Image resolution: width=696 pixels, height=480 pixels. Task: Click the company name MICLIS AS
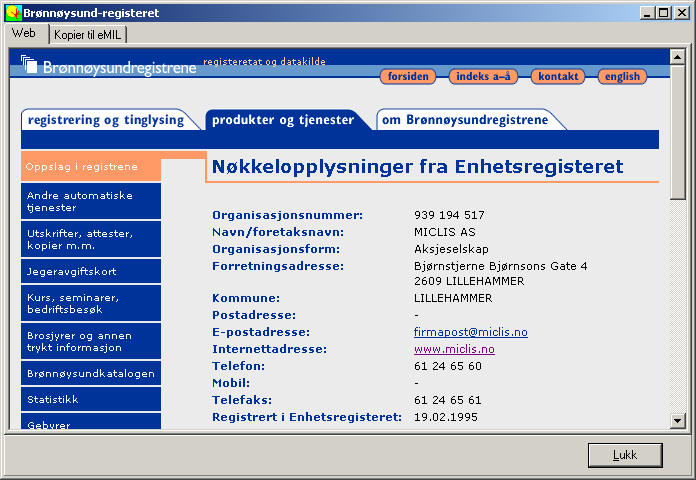tap(445, 232)
